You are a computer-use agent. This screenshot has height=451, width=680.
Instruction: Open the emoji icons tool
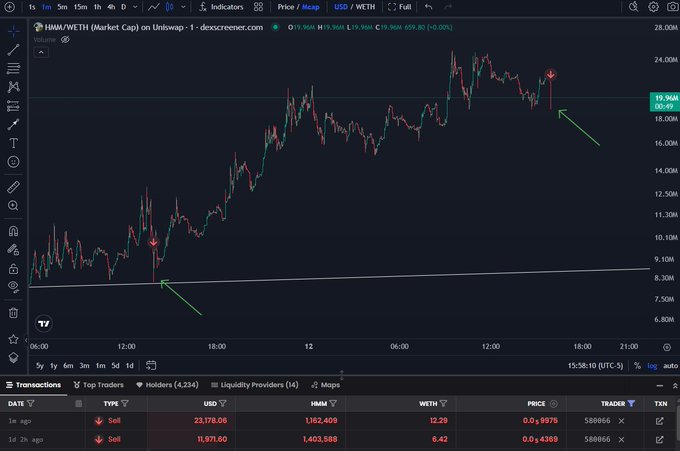[13, 162]
